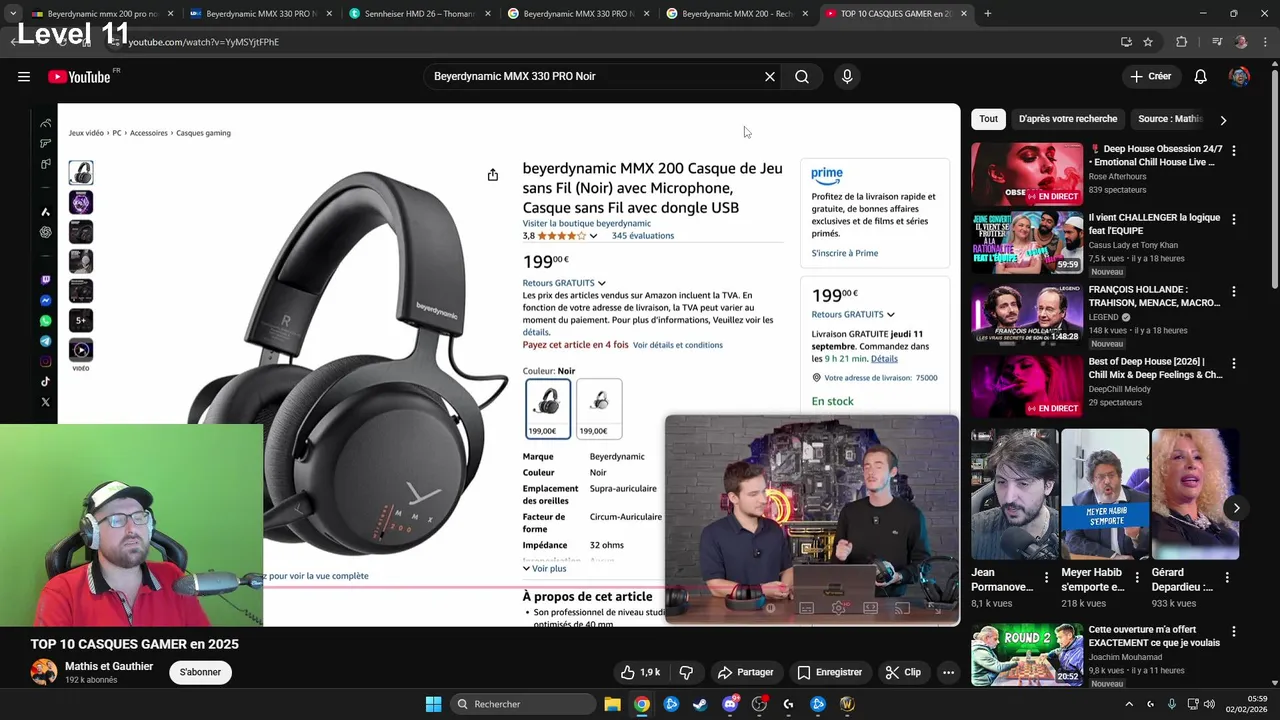Seek on the video progress bar

[508, 588]
